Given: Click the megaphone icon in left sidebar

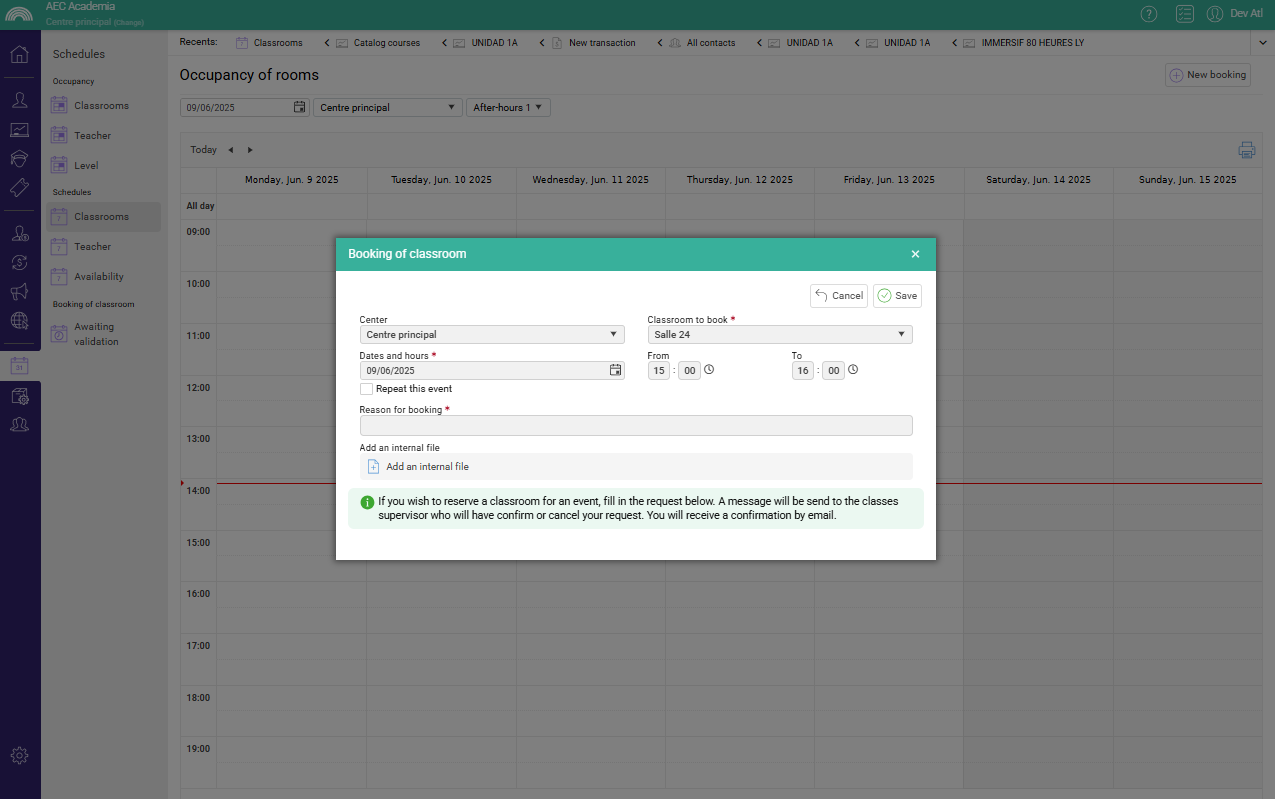Looking at the screenshot, I should pyautogui.click(x=19, y=291).
